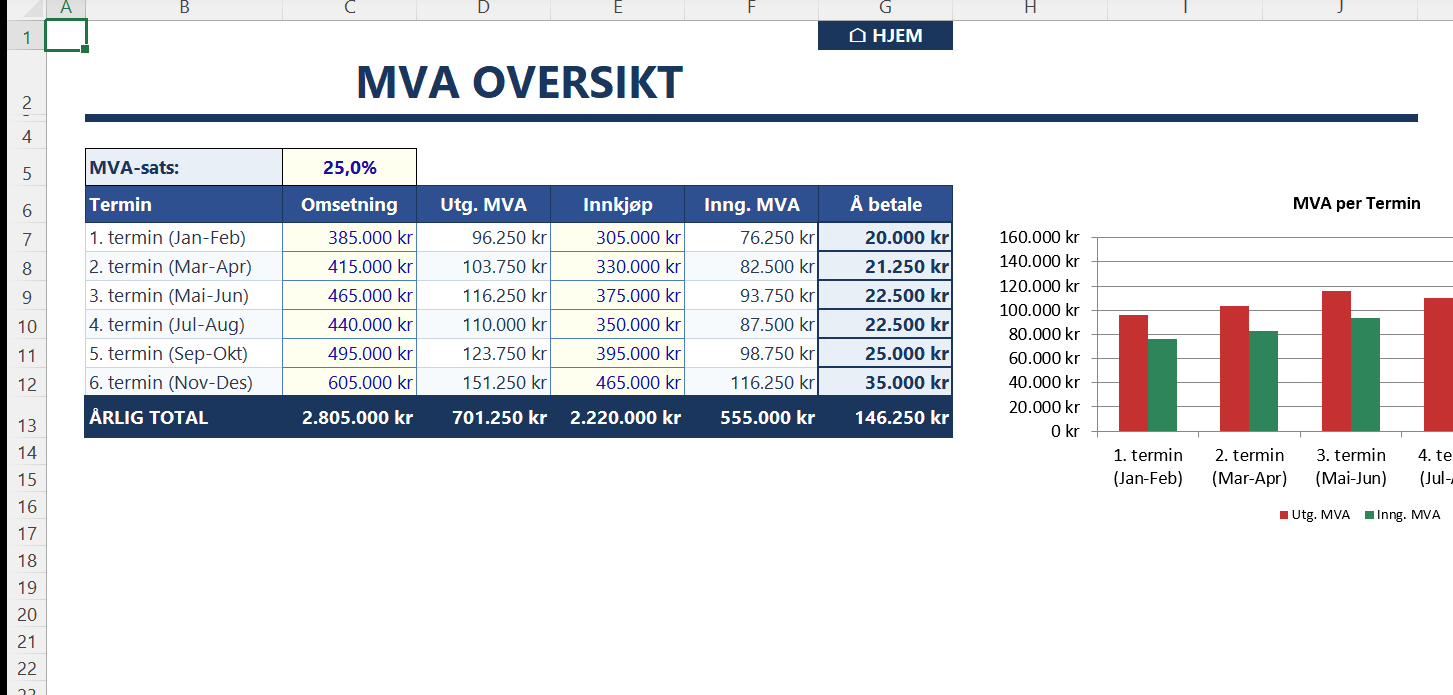Viewport: 1453px width, 695px height.
Task: Select row 13 header
Action: (27, 425)
